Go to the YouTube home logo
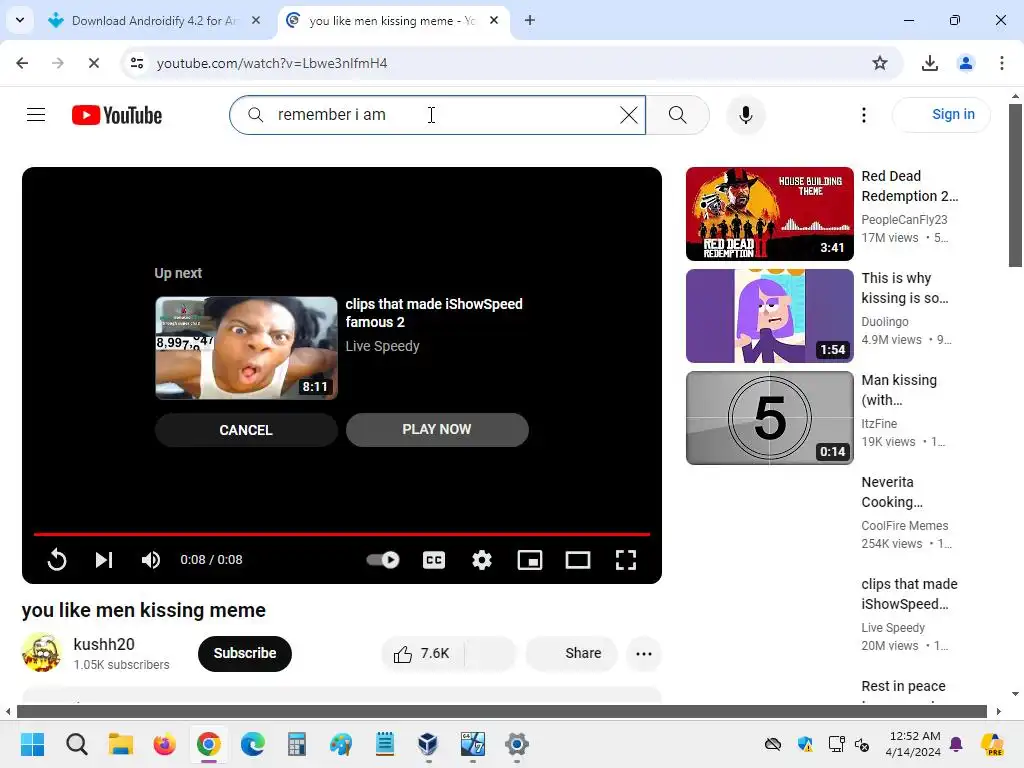This screenshot has width=1024, height=768. [117, 115]
